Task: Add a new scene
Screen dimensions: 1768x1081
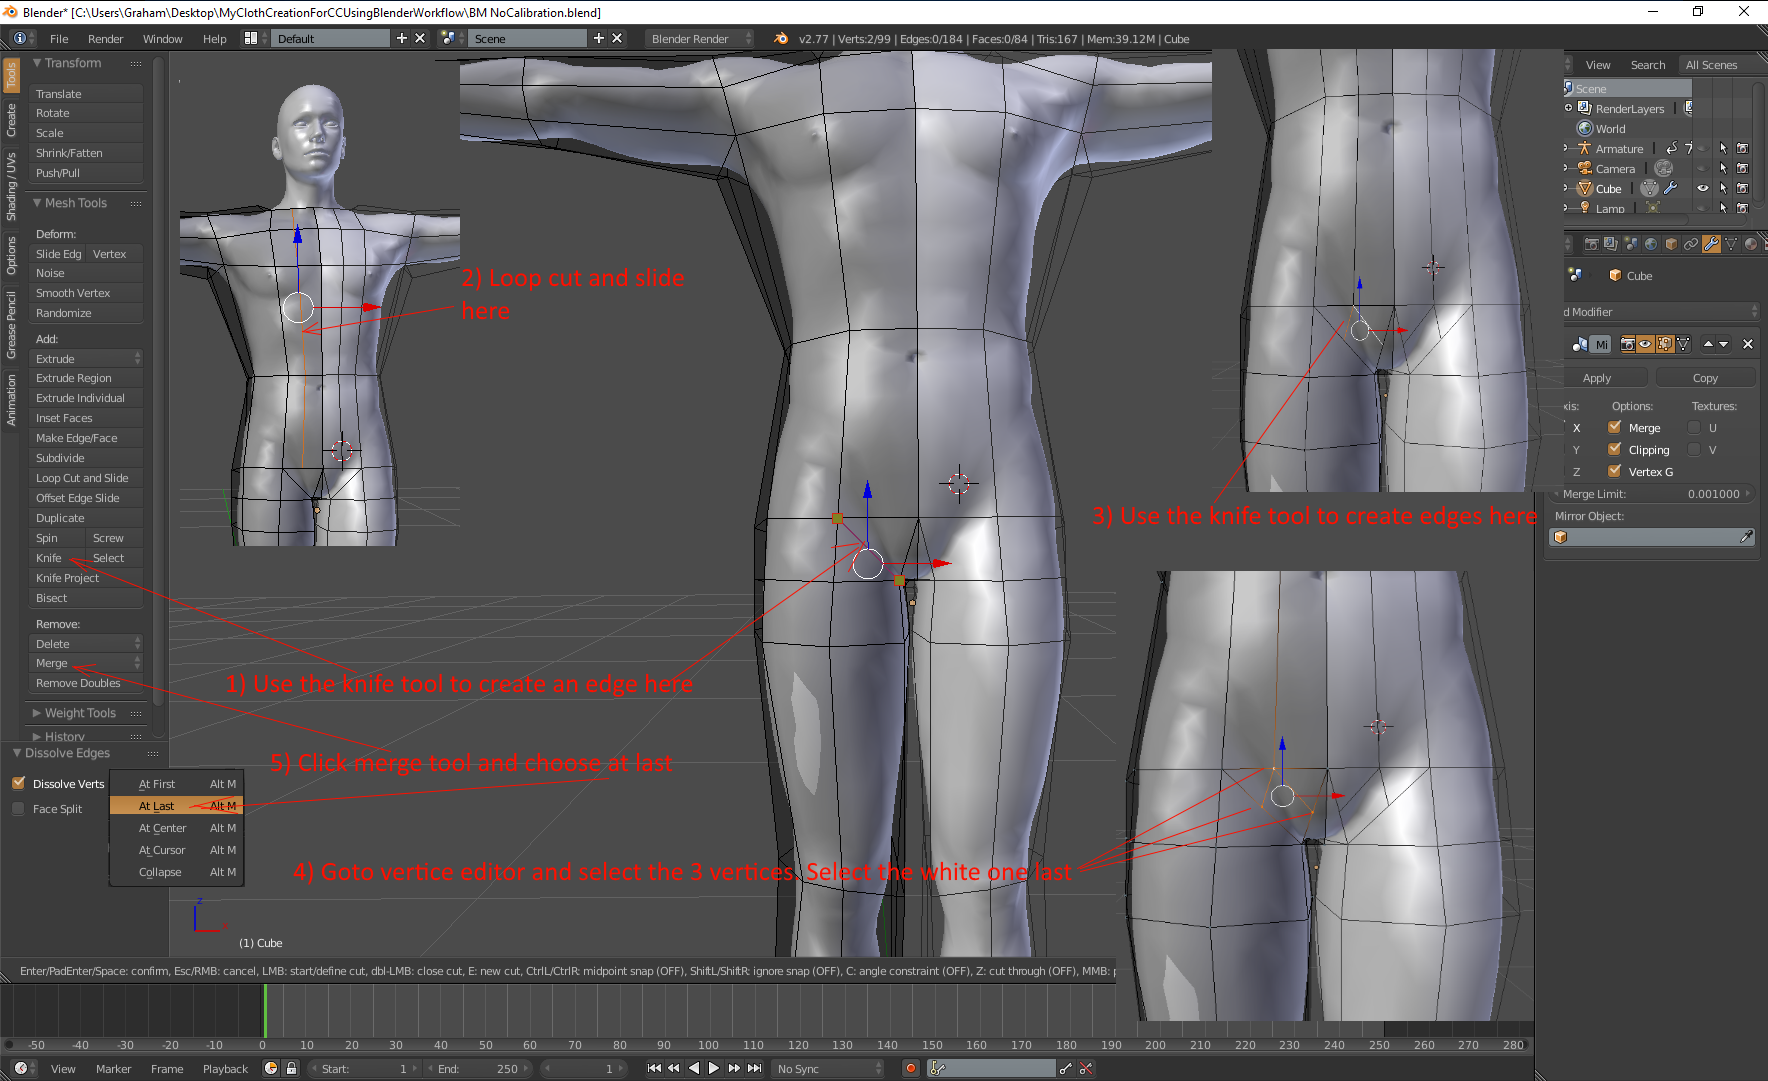Action: tap(599, 38)
